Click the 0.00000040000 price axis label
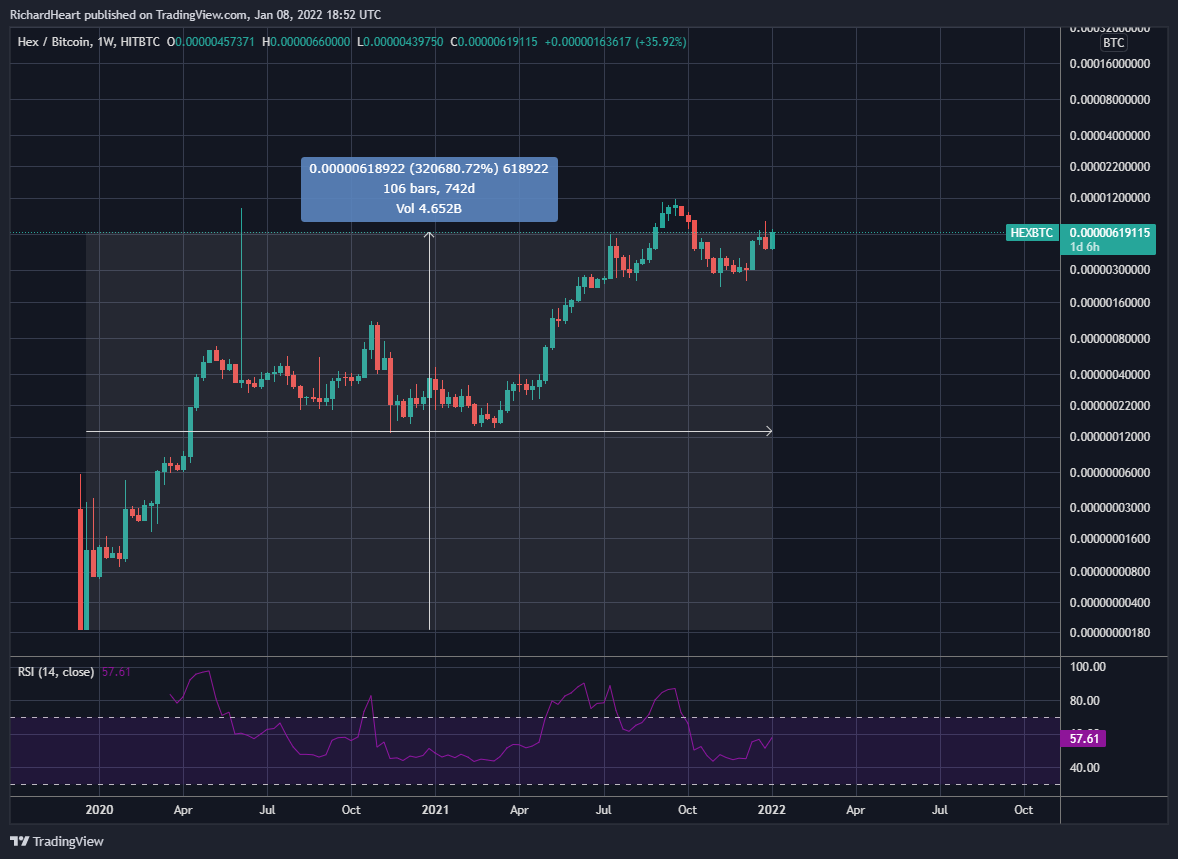1178x859 pixels. pos(1110,375)
